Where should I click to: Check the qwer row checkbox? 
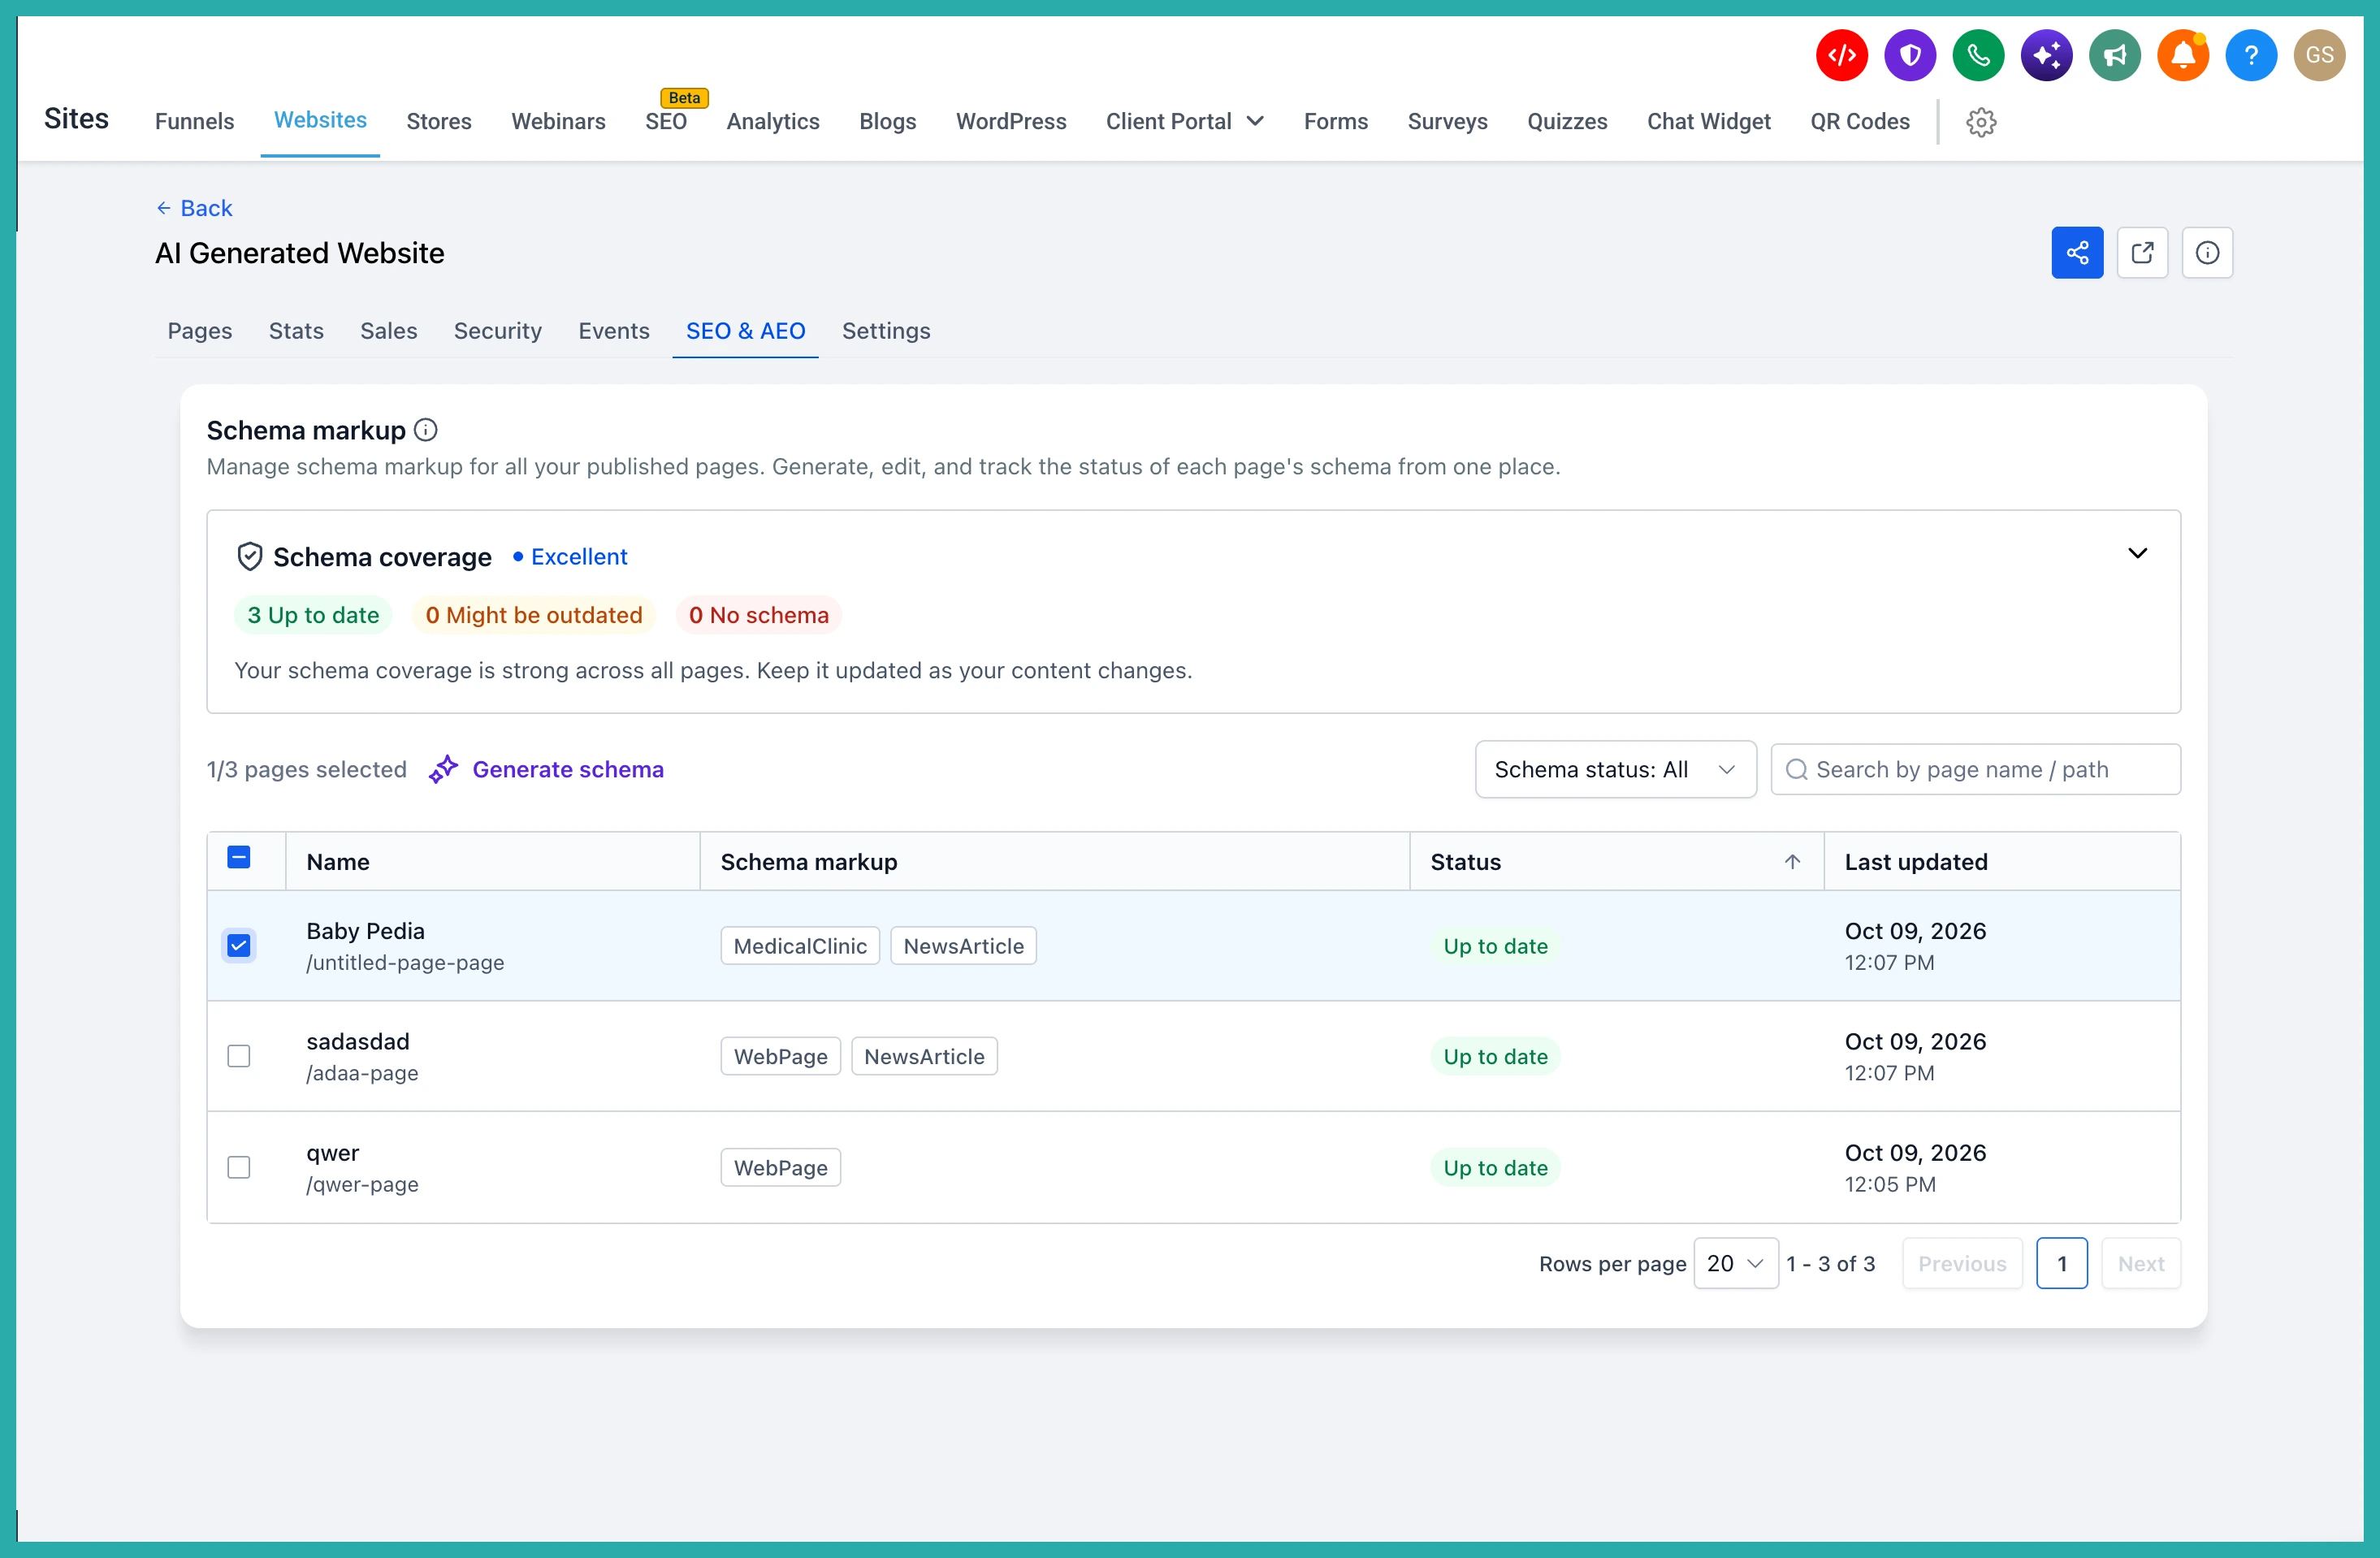pos(238,1167)
